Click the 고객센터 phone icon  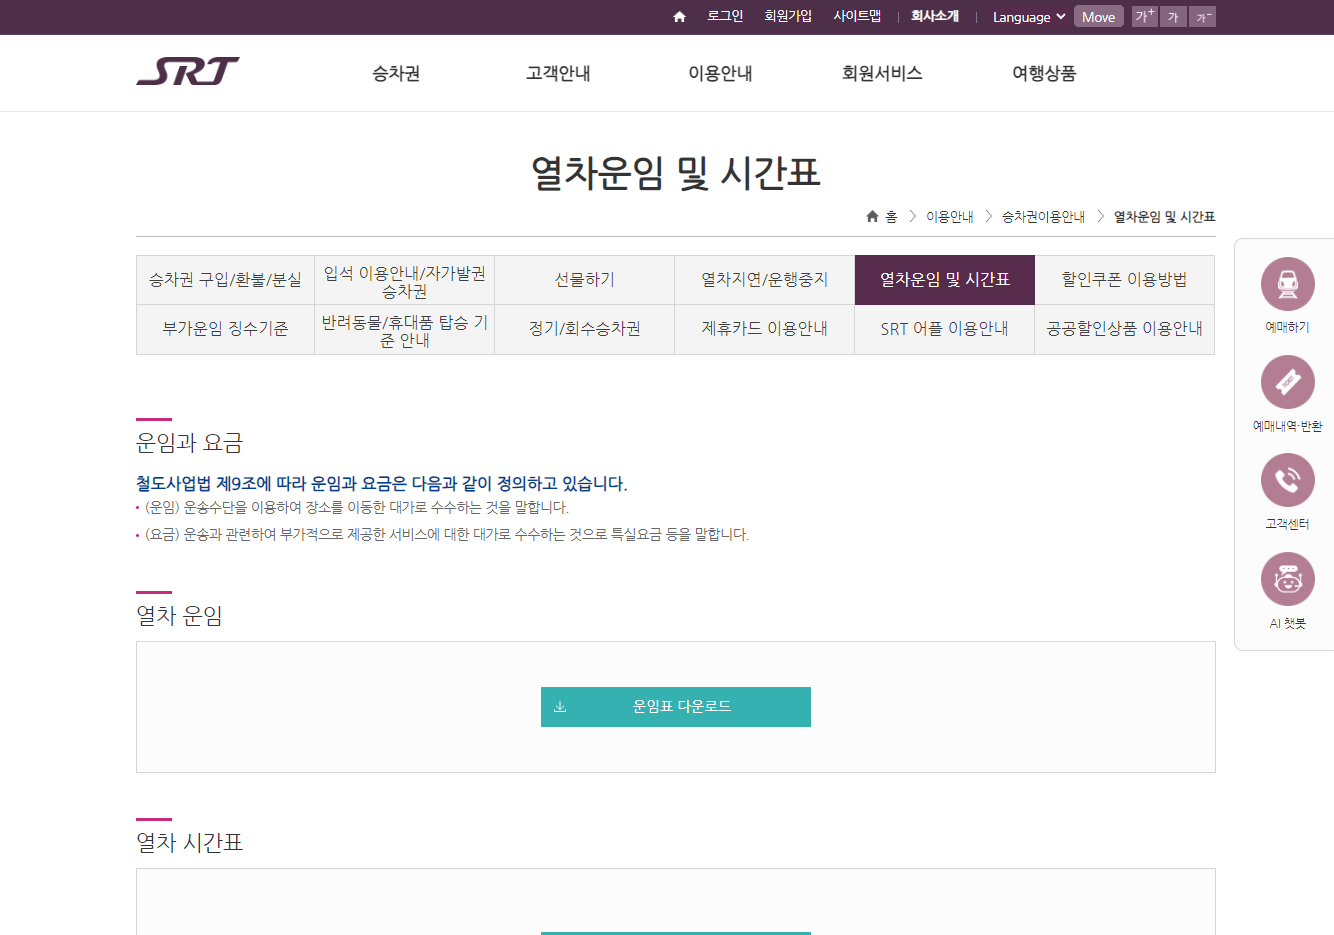click(1287, 480)
